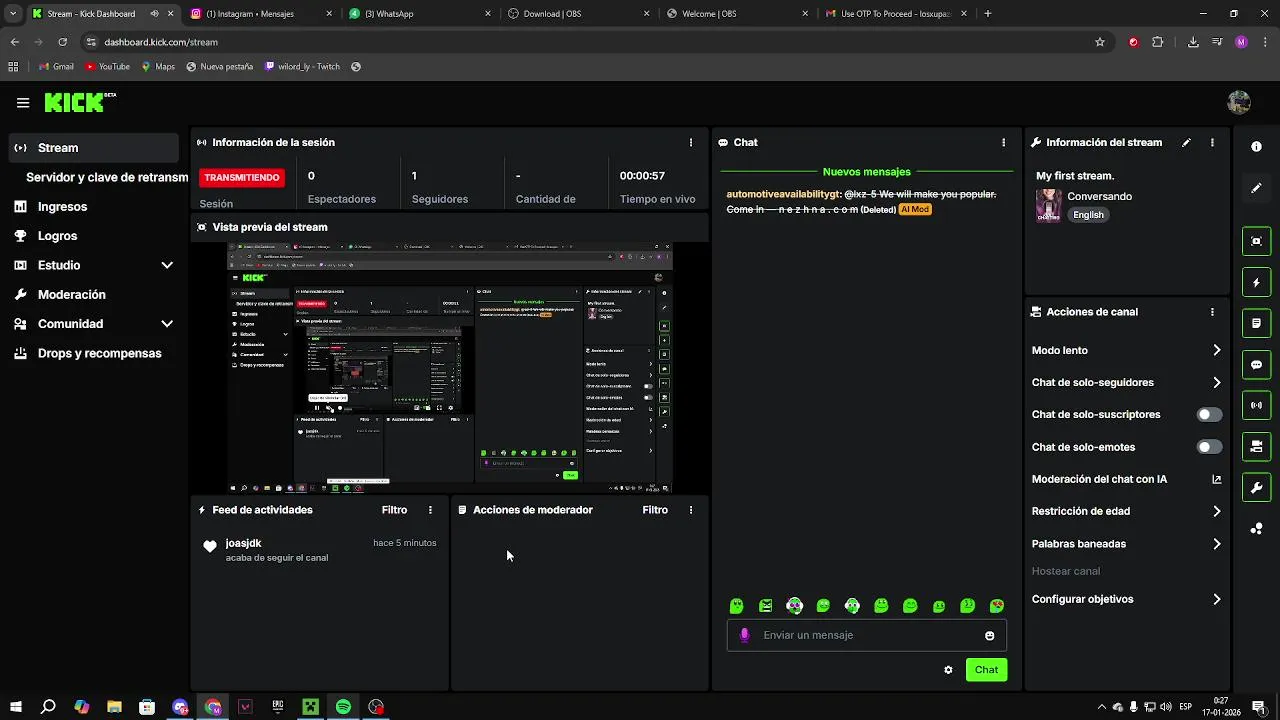Send message with green Chat button
The height and width of the screenshot is (720, 1280).
(x=986, y=670)
